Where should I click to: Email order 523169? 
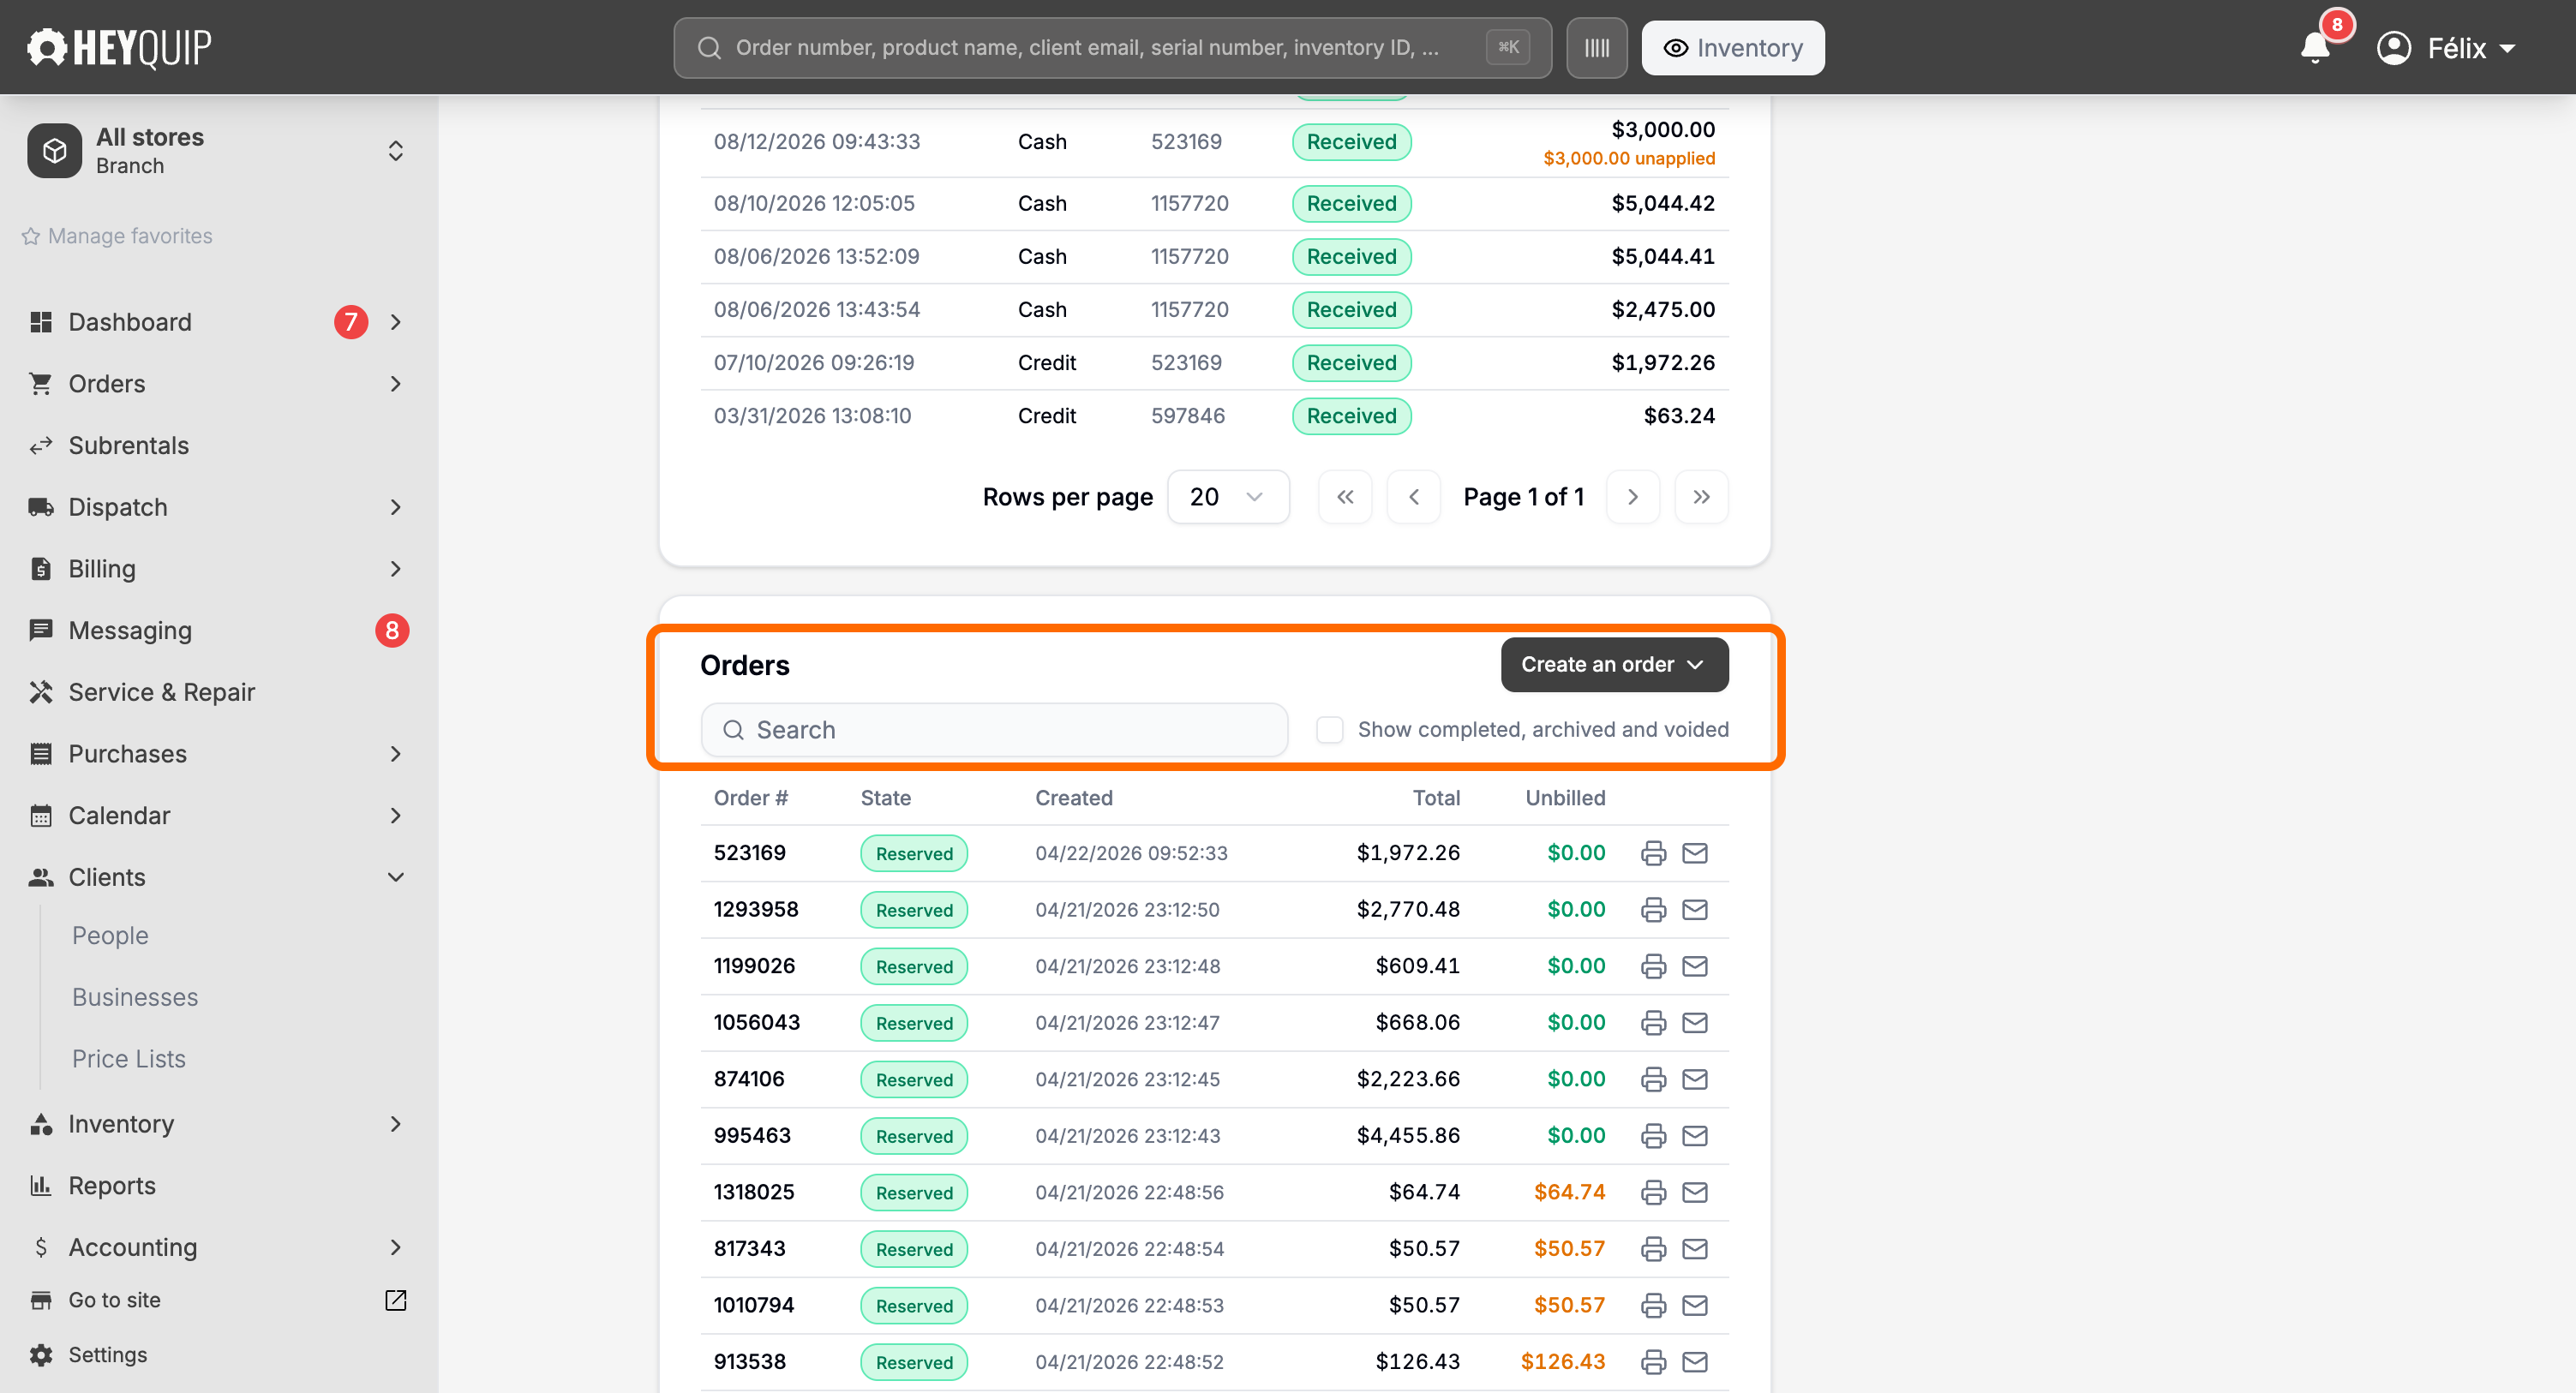pos(1694,853)
